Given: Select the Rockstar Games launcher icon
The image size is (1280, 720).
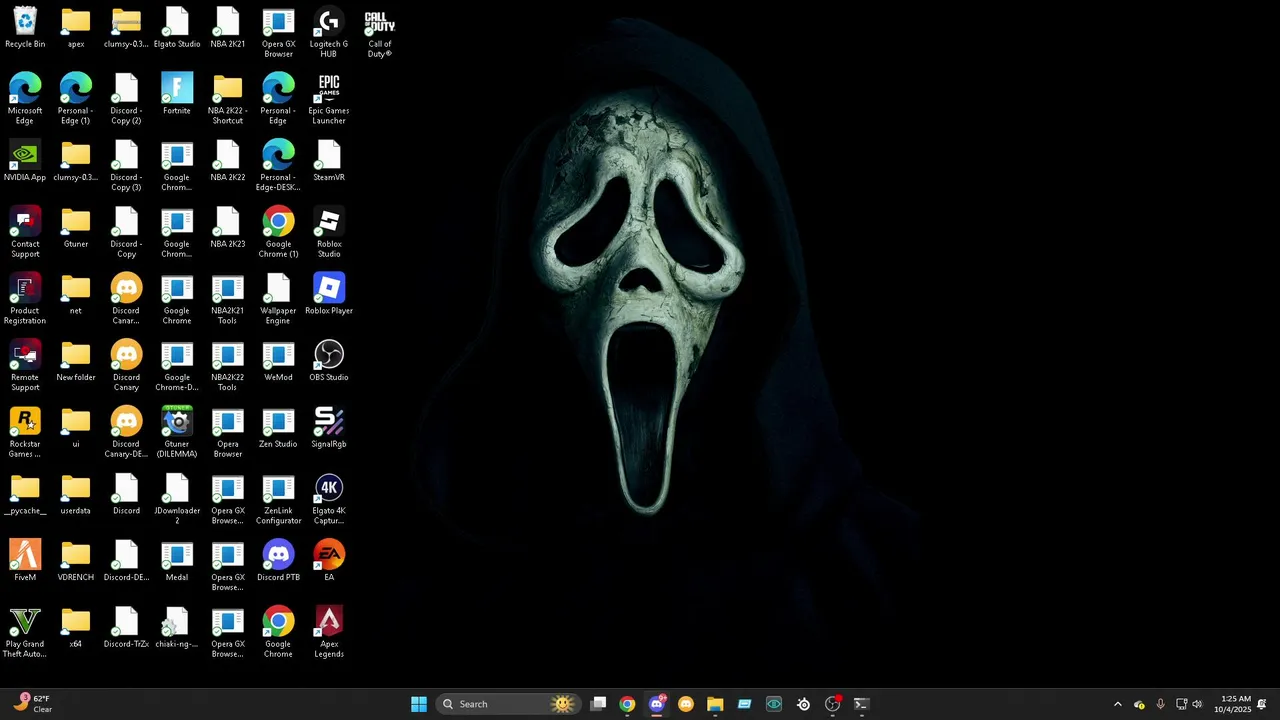Looking at the screenshot, I should 25,432.
